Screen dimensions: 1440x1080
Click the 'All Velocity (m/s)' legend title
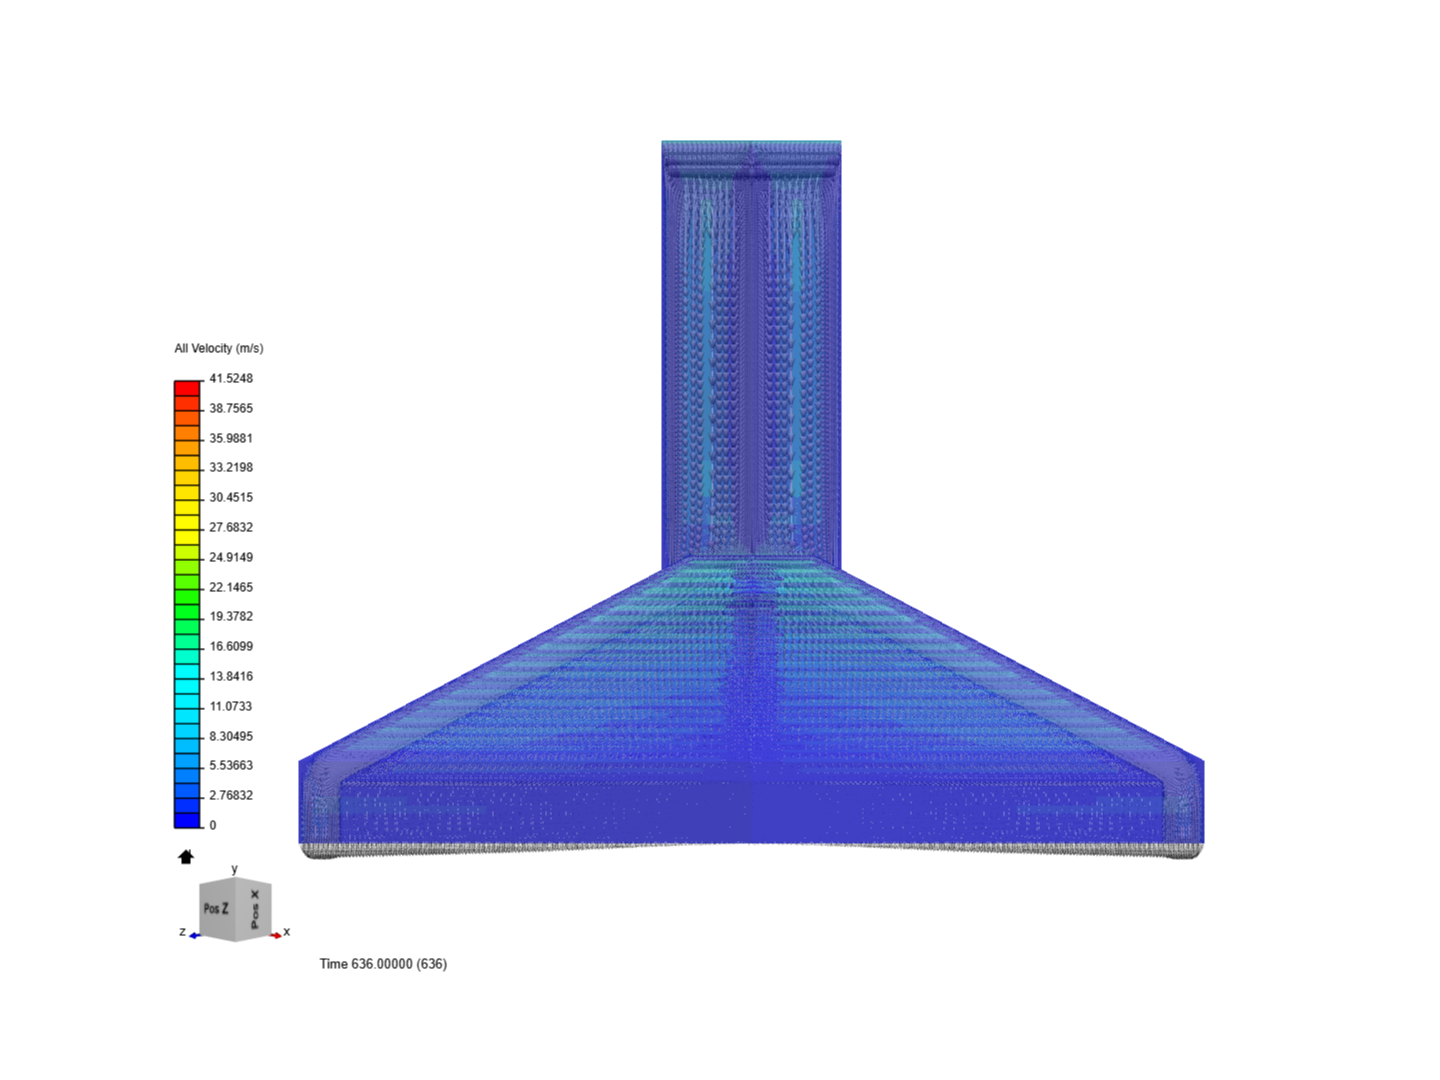219,348
